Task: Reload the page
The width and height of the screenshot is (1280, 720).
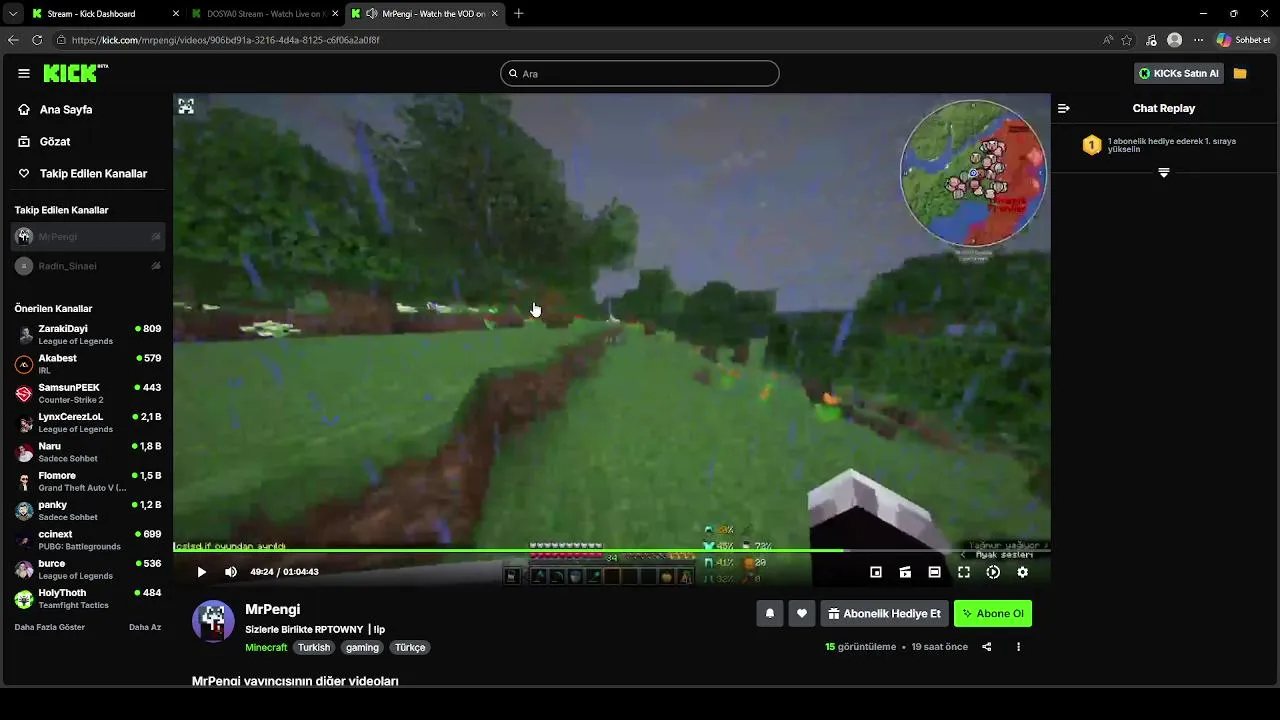Action: click(x=37, y=40)
